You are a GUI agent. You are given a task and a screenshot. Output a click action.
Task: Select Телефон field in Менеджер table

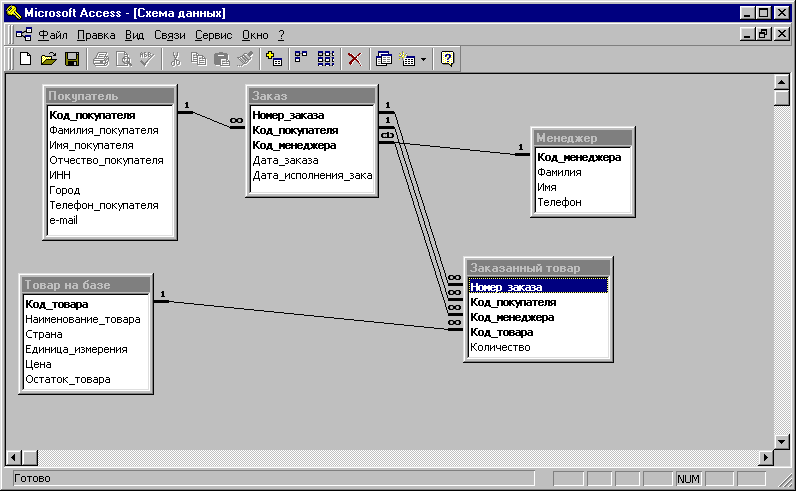click(583, 202)
